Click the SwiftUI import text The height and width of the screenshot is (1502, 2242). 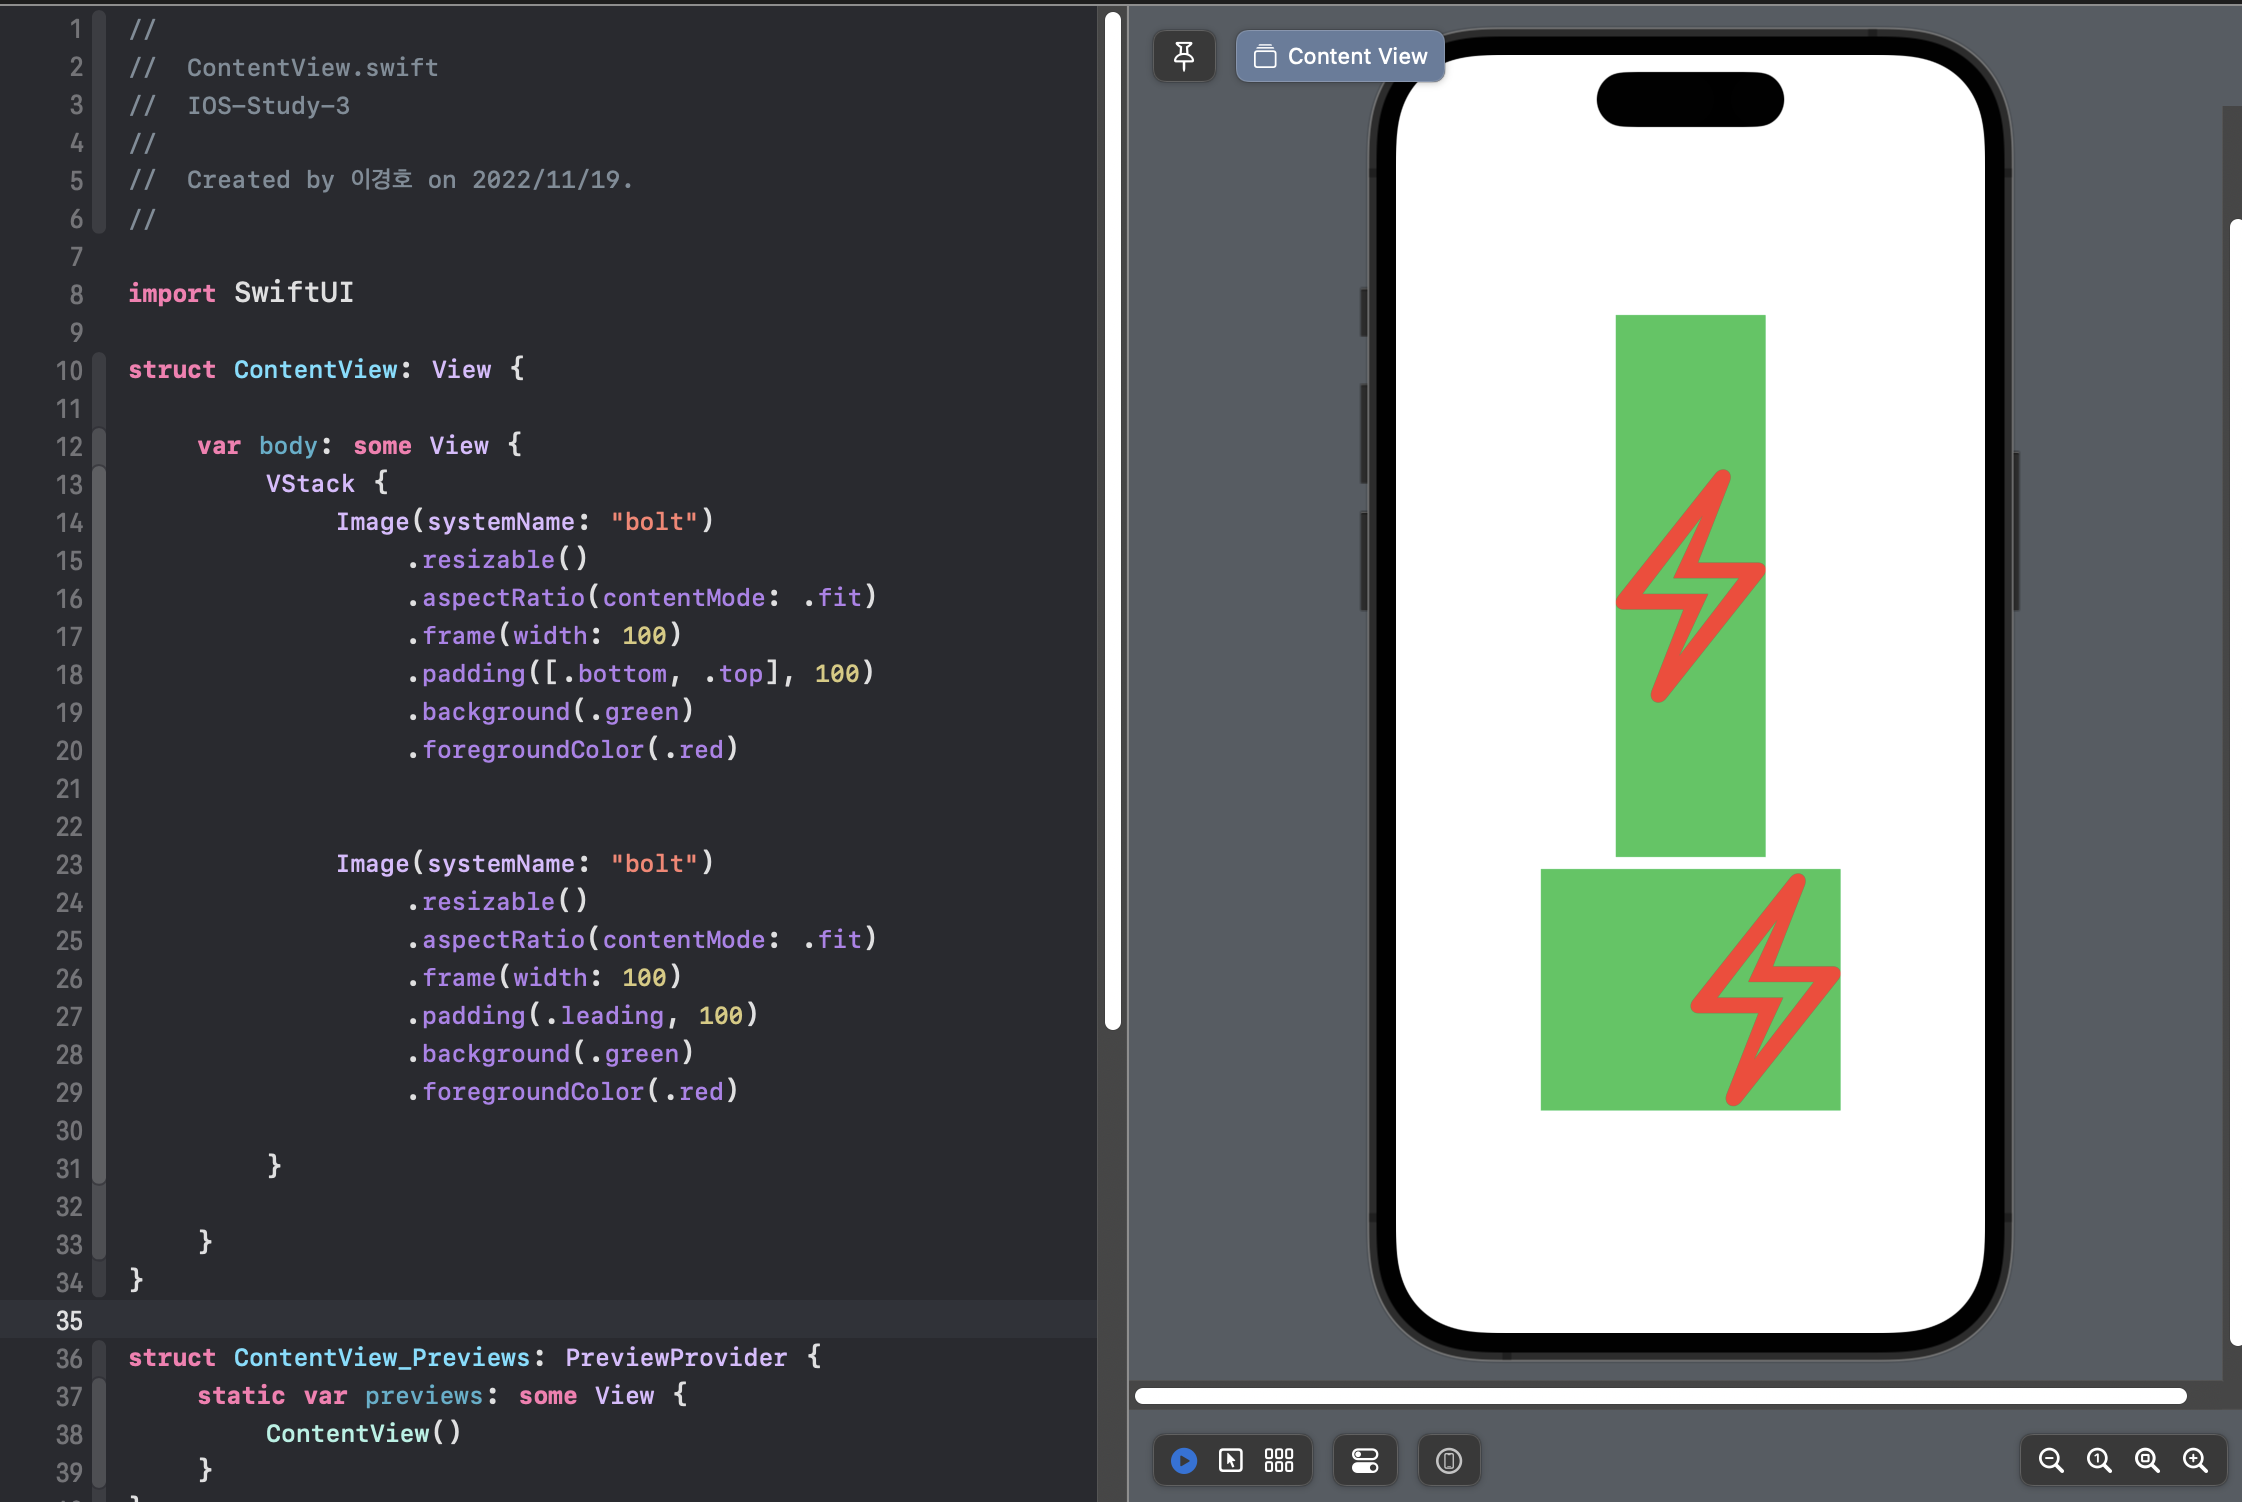[x=293, y=293]
